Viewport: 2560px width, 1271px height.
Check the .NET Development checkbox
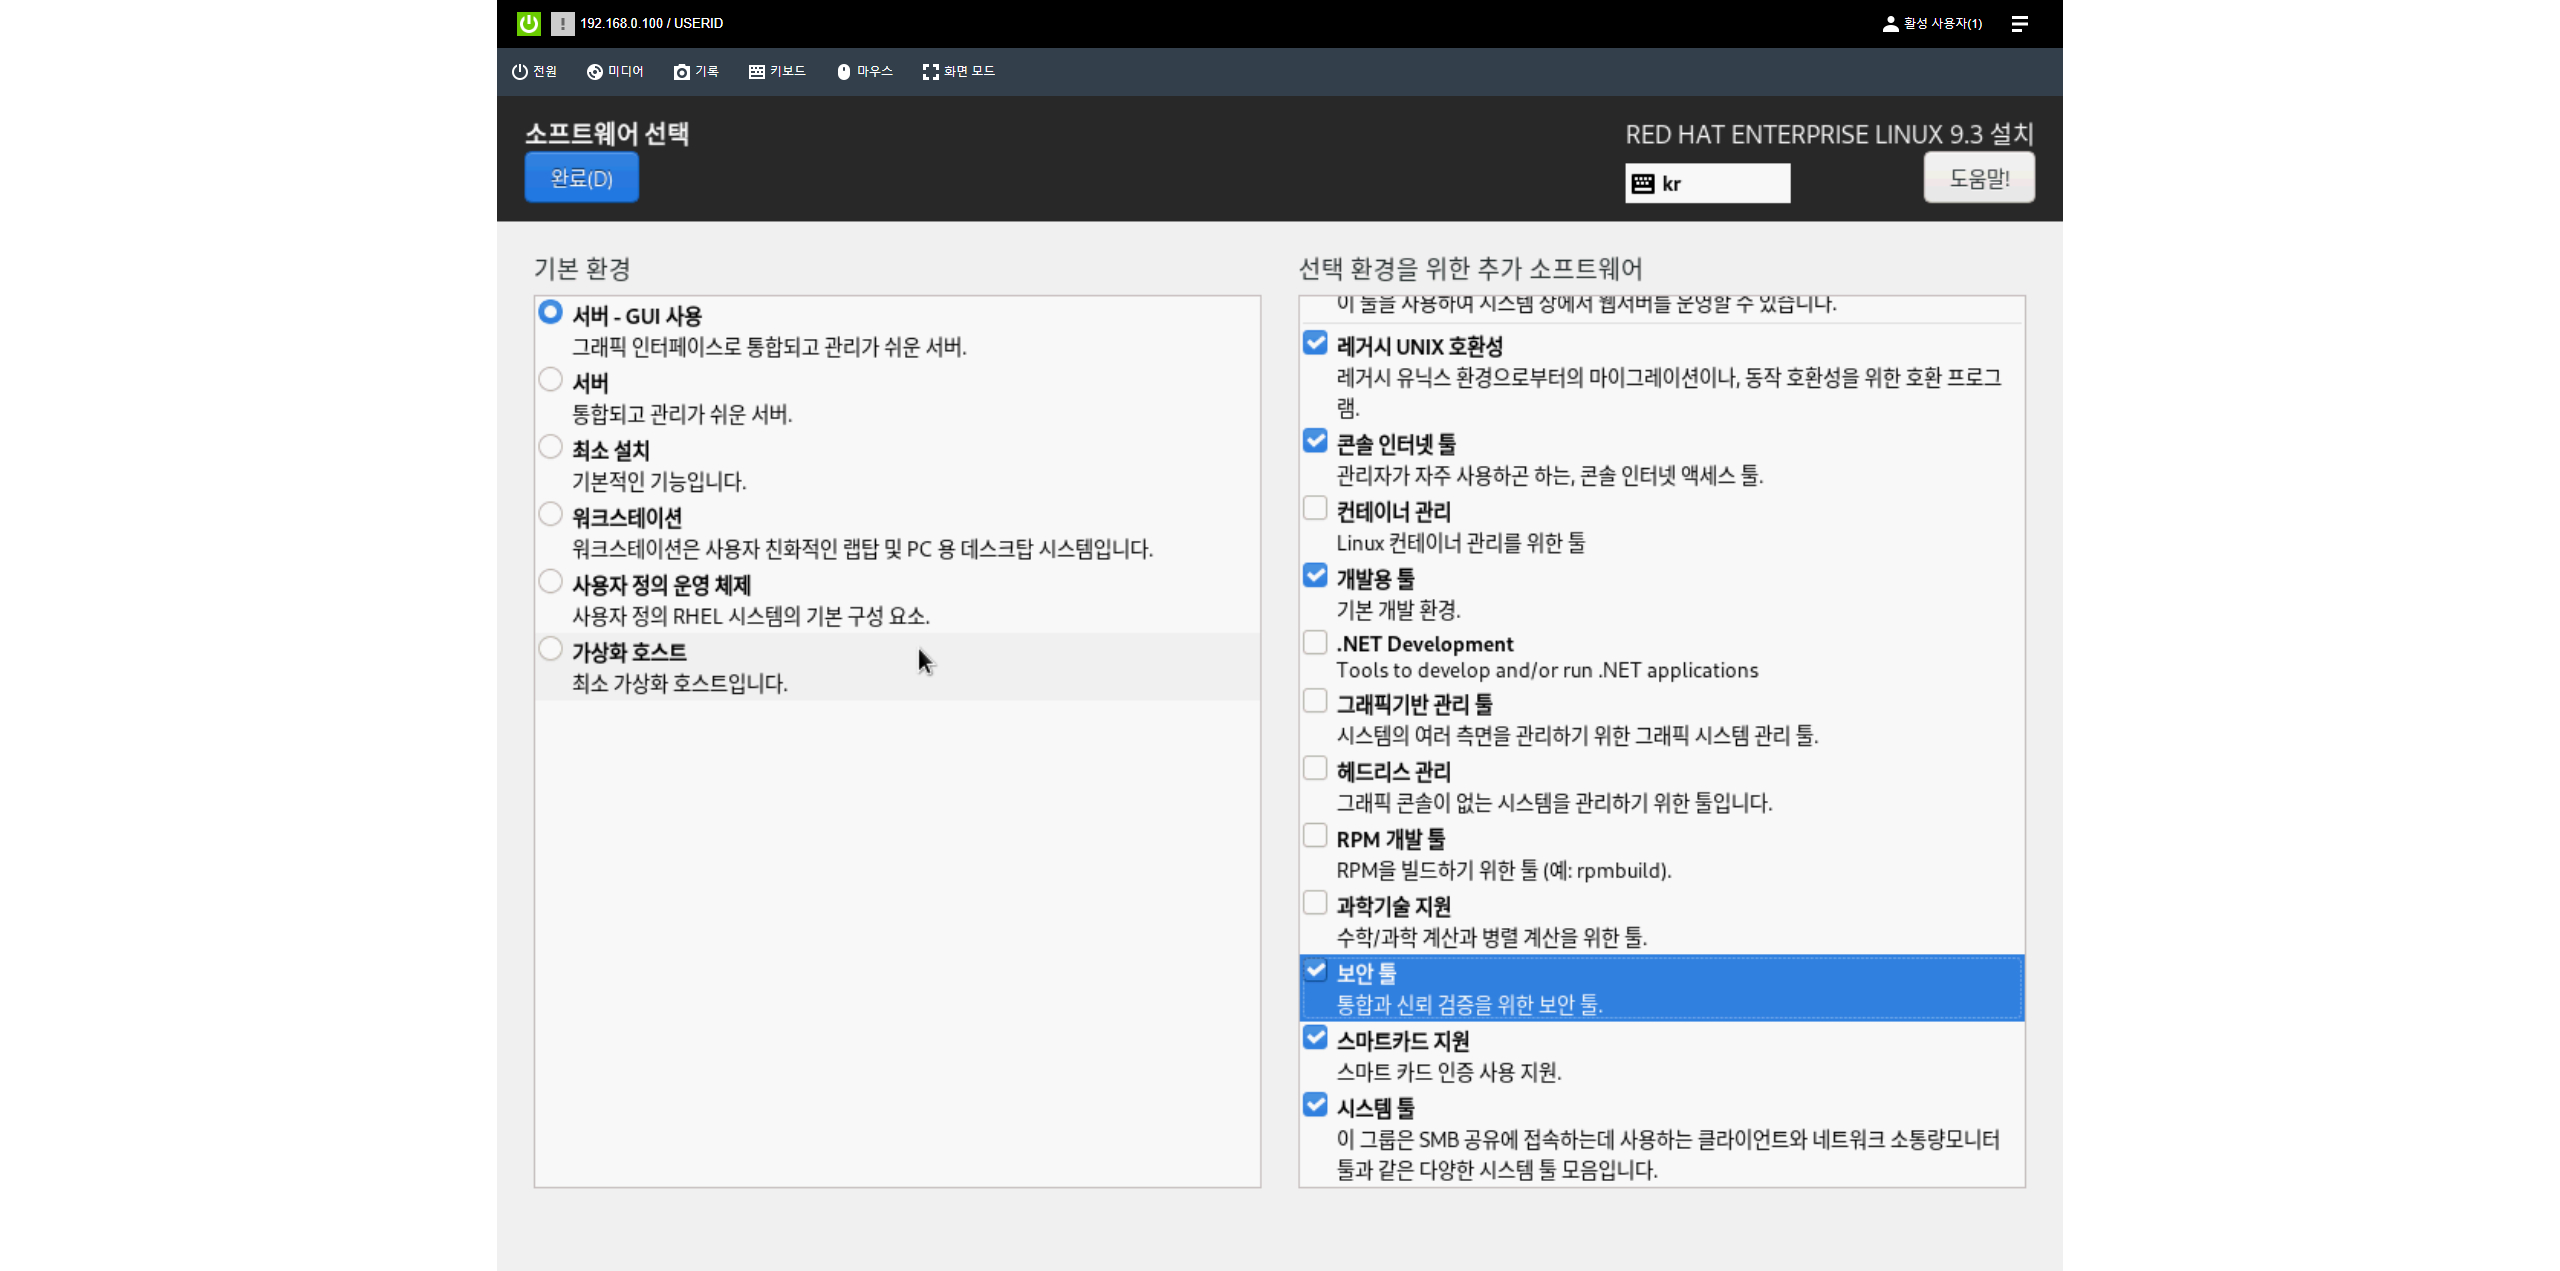pos(1315,641)
